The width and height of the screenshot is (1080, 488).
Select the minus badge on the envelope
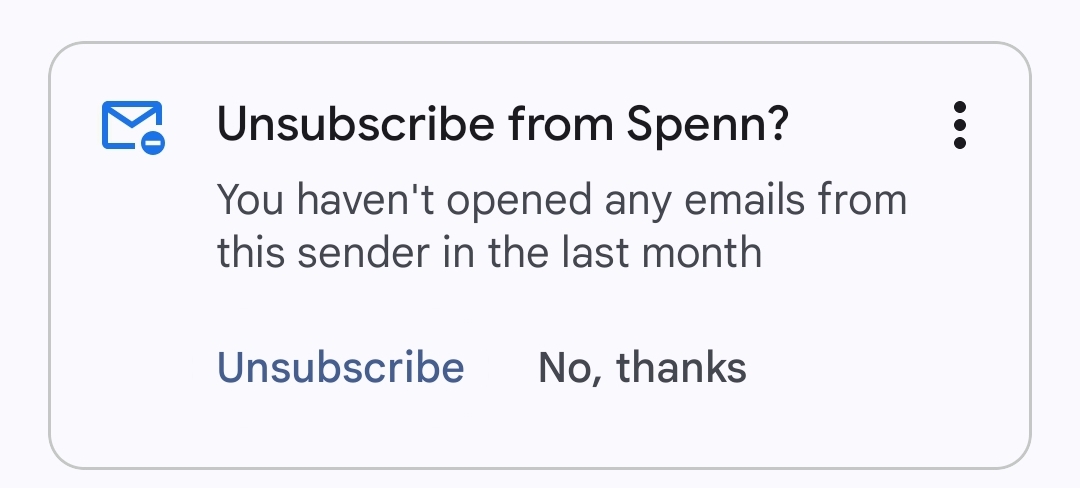153,143
